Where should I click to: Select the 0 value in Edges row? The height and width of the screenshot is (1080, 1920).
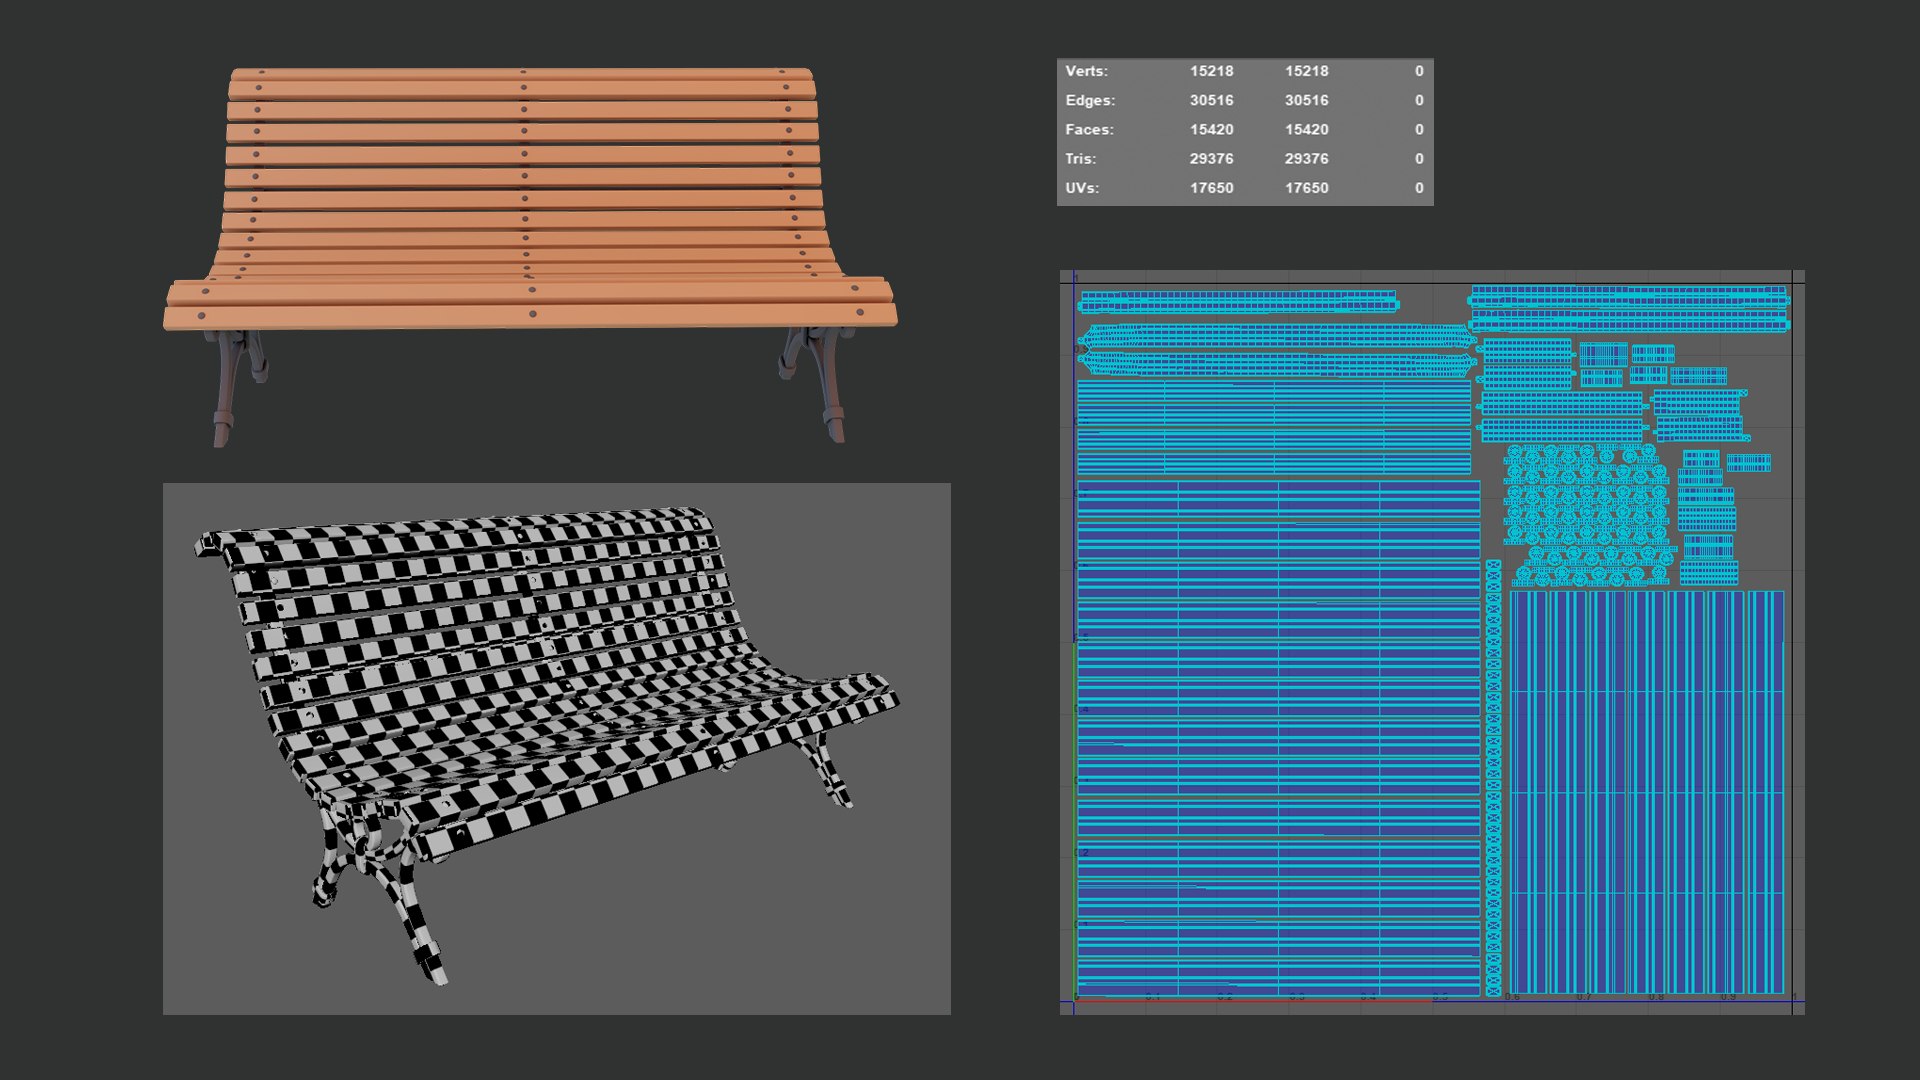tap(1419, 100)
